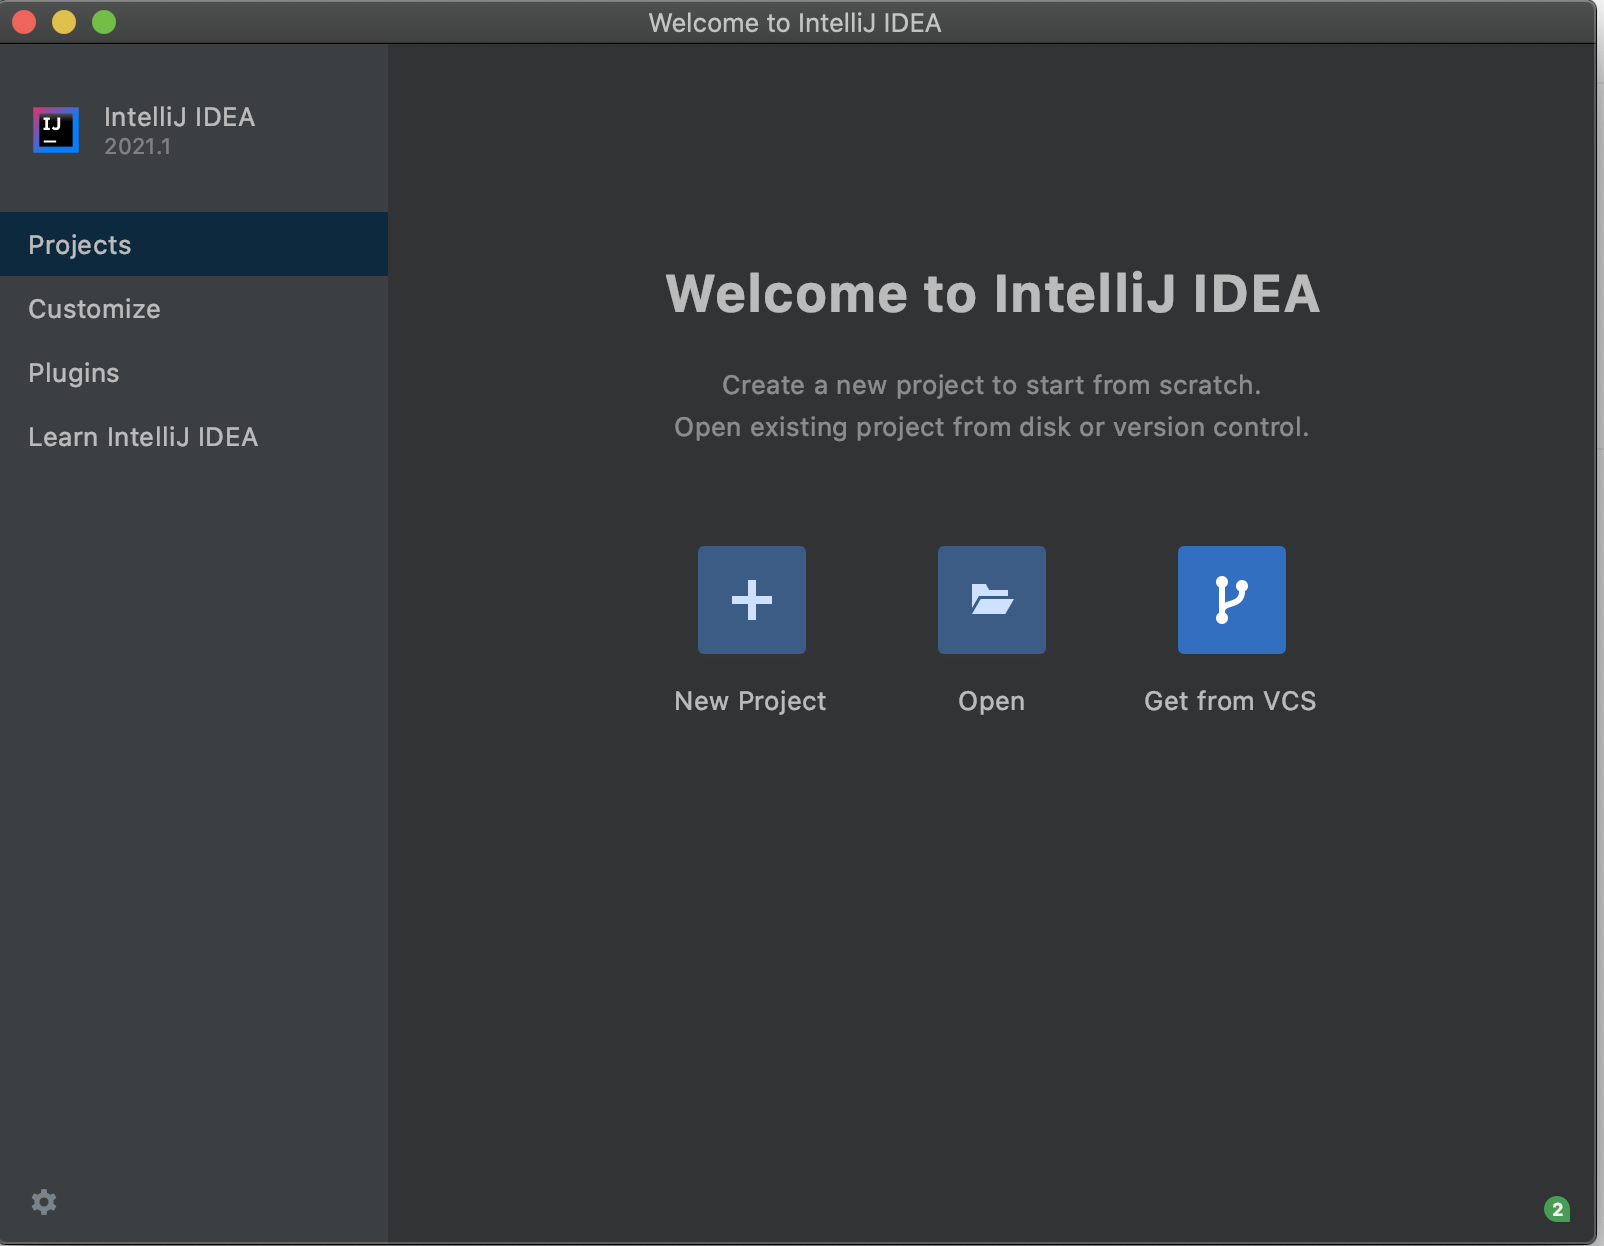The height and width of the screenshot is (1246, 1604).
Task: Click the Open folder icon
Action: tap(992, 600)
